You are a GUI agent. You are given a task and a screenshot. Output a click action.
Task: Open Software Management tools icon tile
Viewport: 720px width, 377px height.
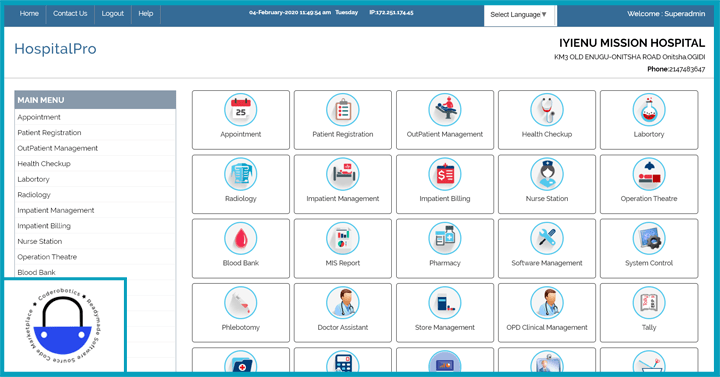546,248
